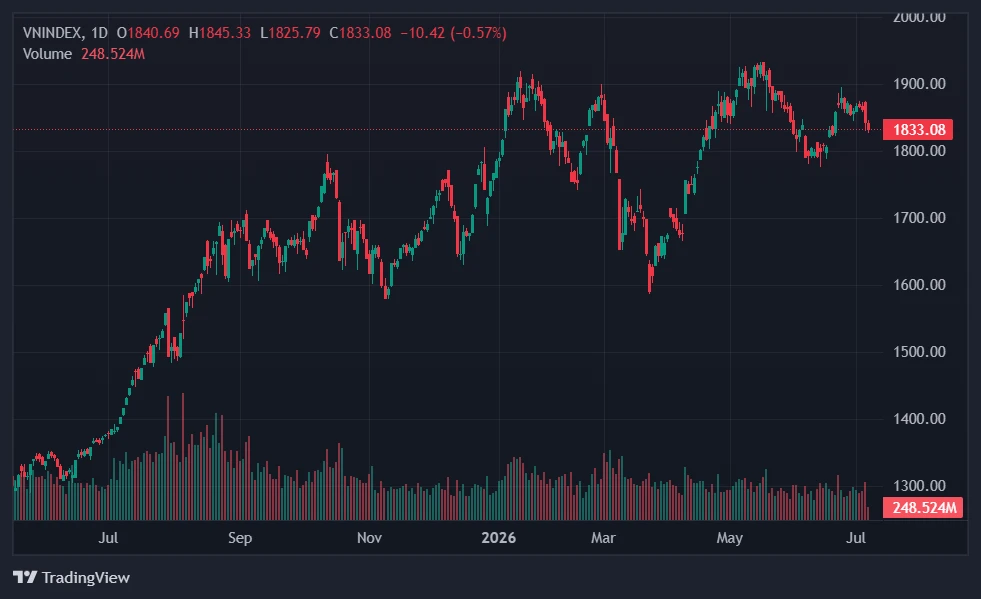Click the open price O1840.69 in legend
981x599 pixels.
click(x=148, y=33)
